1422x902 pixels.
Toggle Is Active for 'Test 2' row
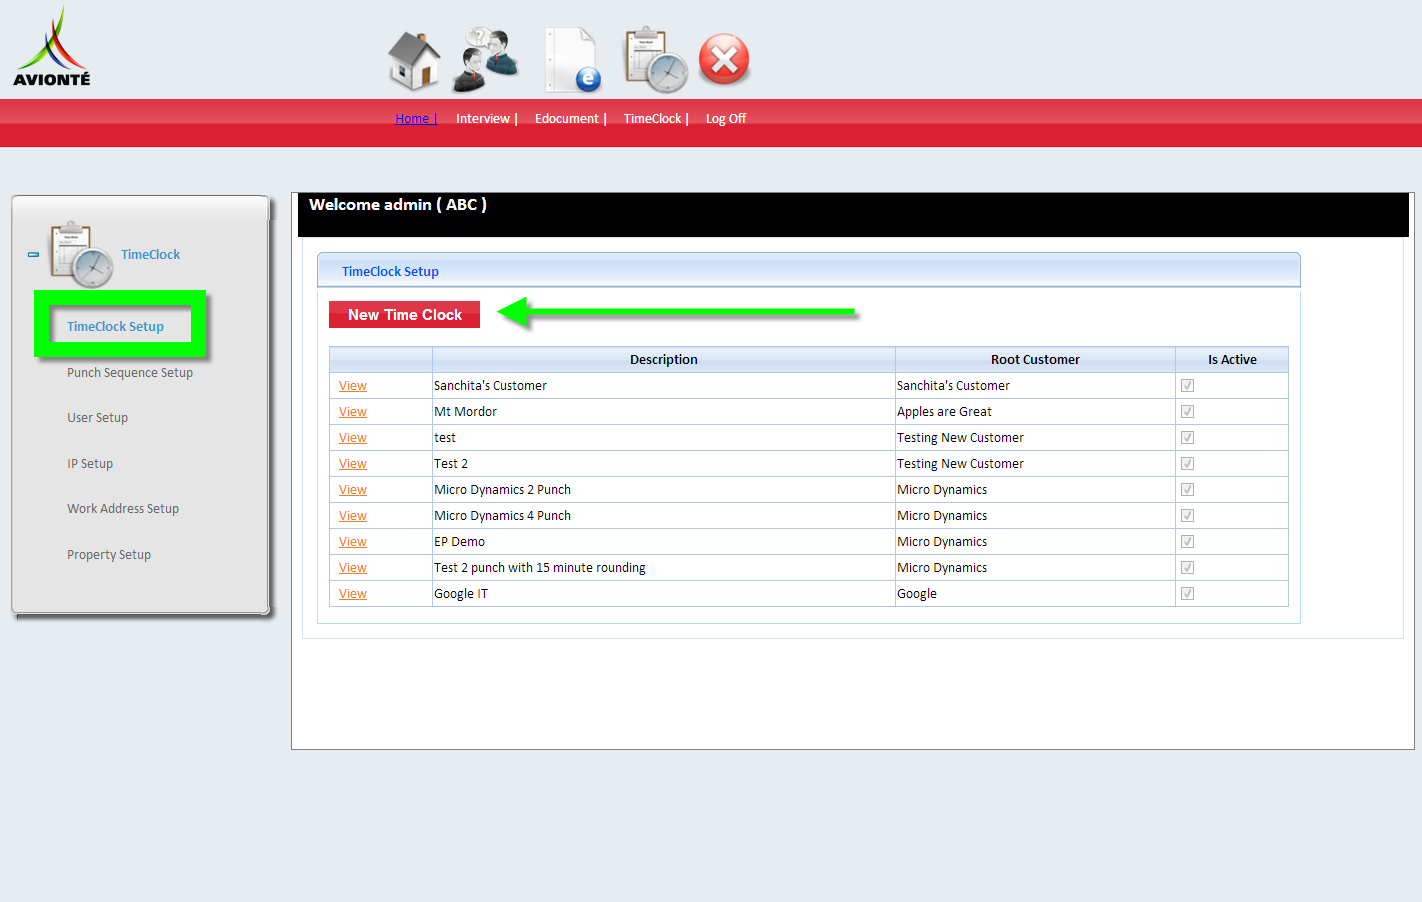click(1187, 464)
